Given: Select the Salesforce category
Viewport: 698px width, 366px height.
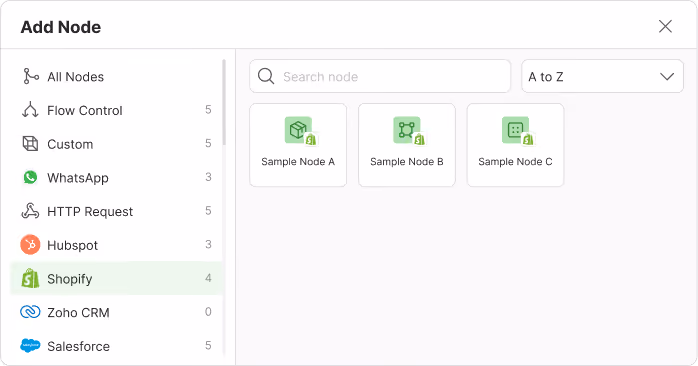Looking at the screenshot, I should [x=116, y=346].
